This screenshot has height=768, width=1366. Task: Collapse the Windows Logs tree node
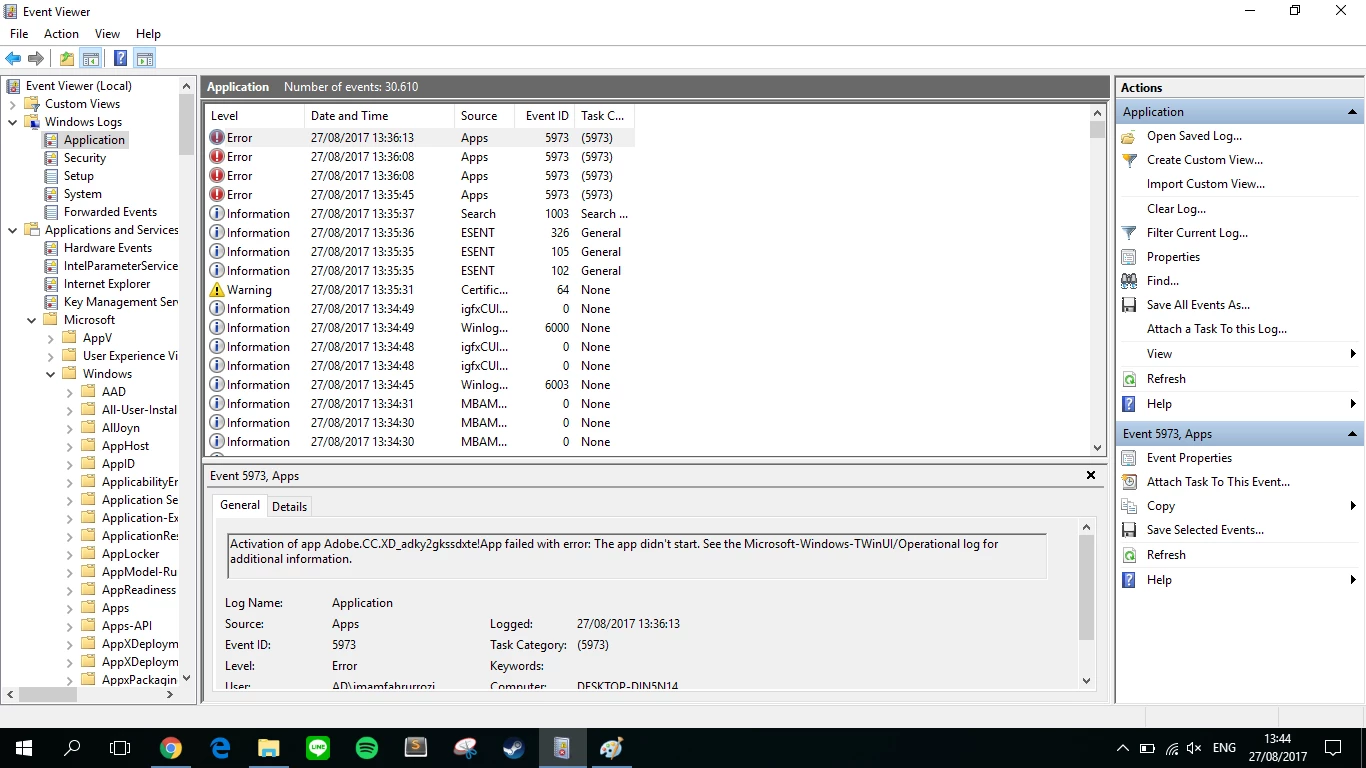(12, 122)
